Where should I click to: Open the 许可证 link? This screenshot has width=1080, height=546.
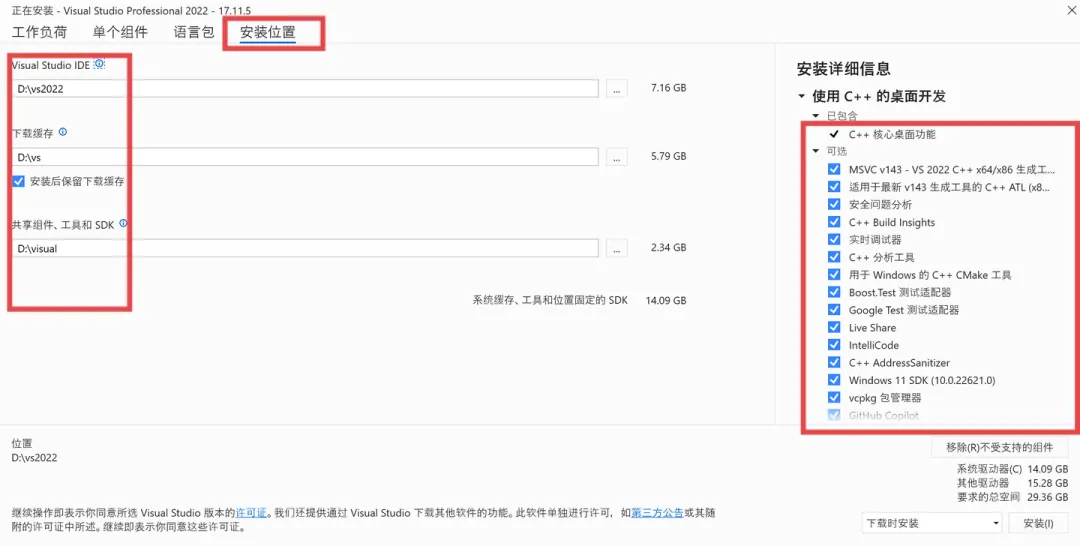tap(251, 513)
